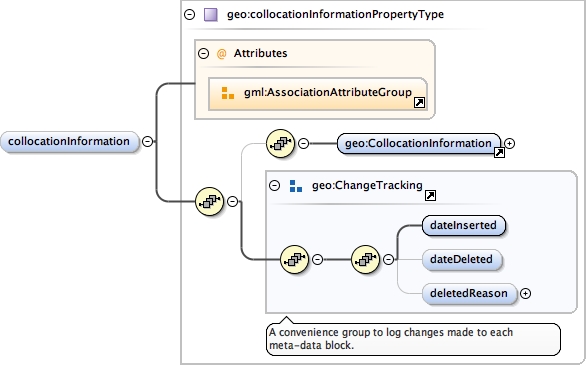Follow the geo:CollocationInformation reference arrow

tap(499, 152)
